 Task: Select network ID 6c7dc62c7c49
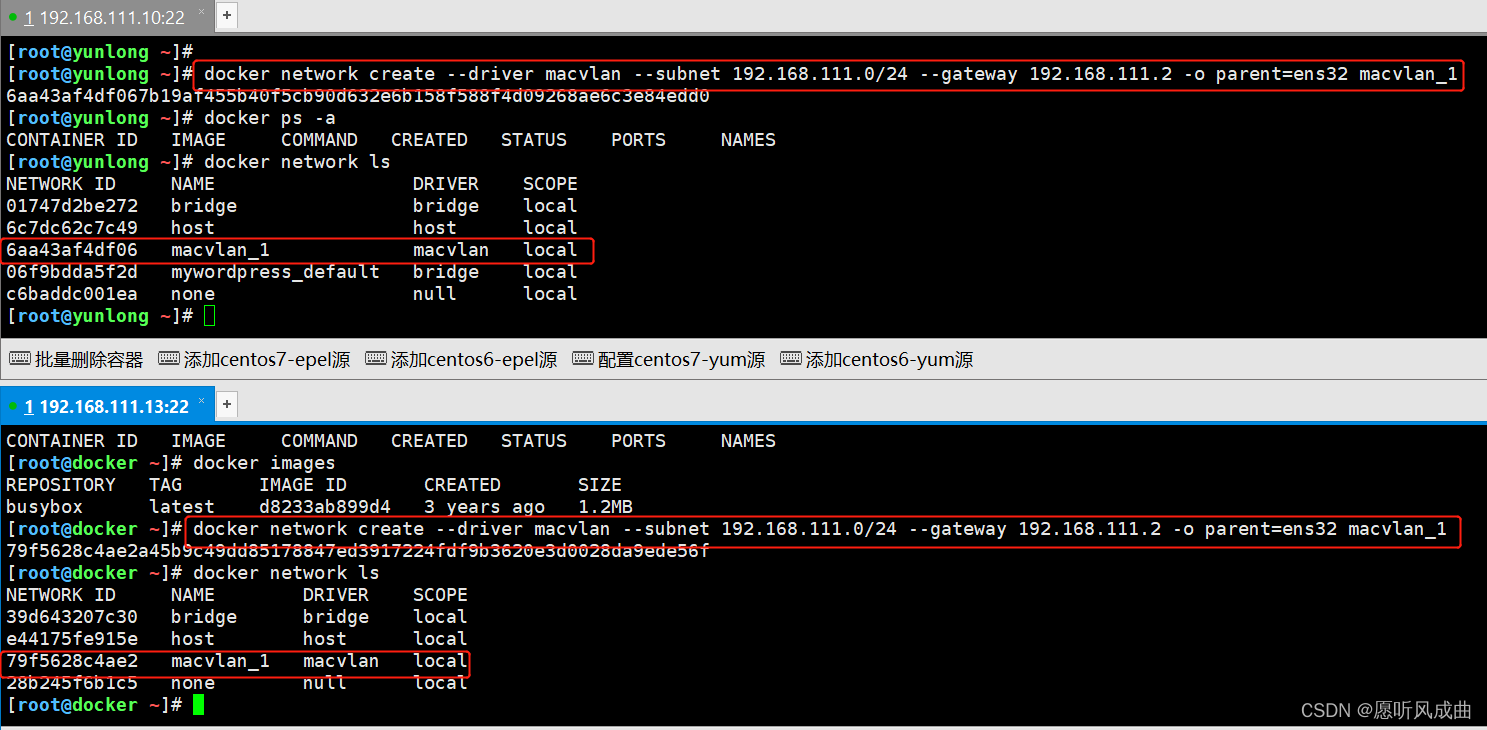(72, 228)
